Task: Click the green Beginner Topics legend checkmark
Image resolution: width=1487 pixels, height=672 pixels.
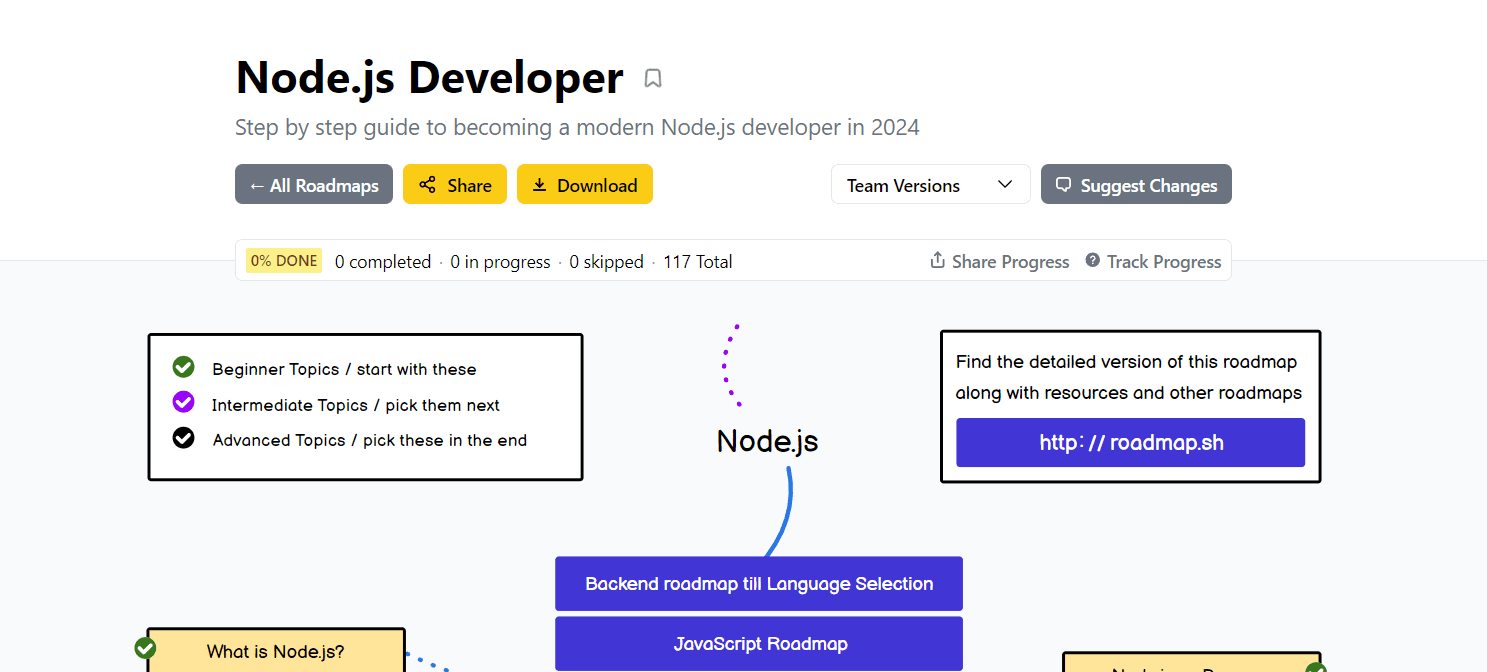Action: pyautogui.click(x=183, y=367)
